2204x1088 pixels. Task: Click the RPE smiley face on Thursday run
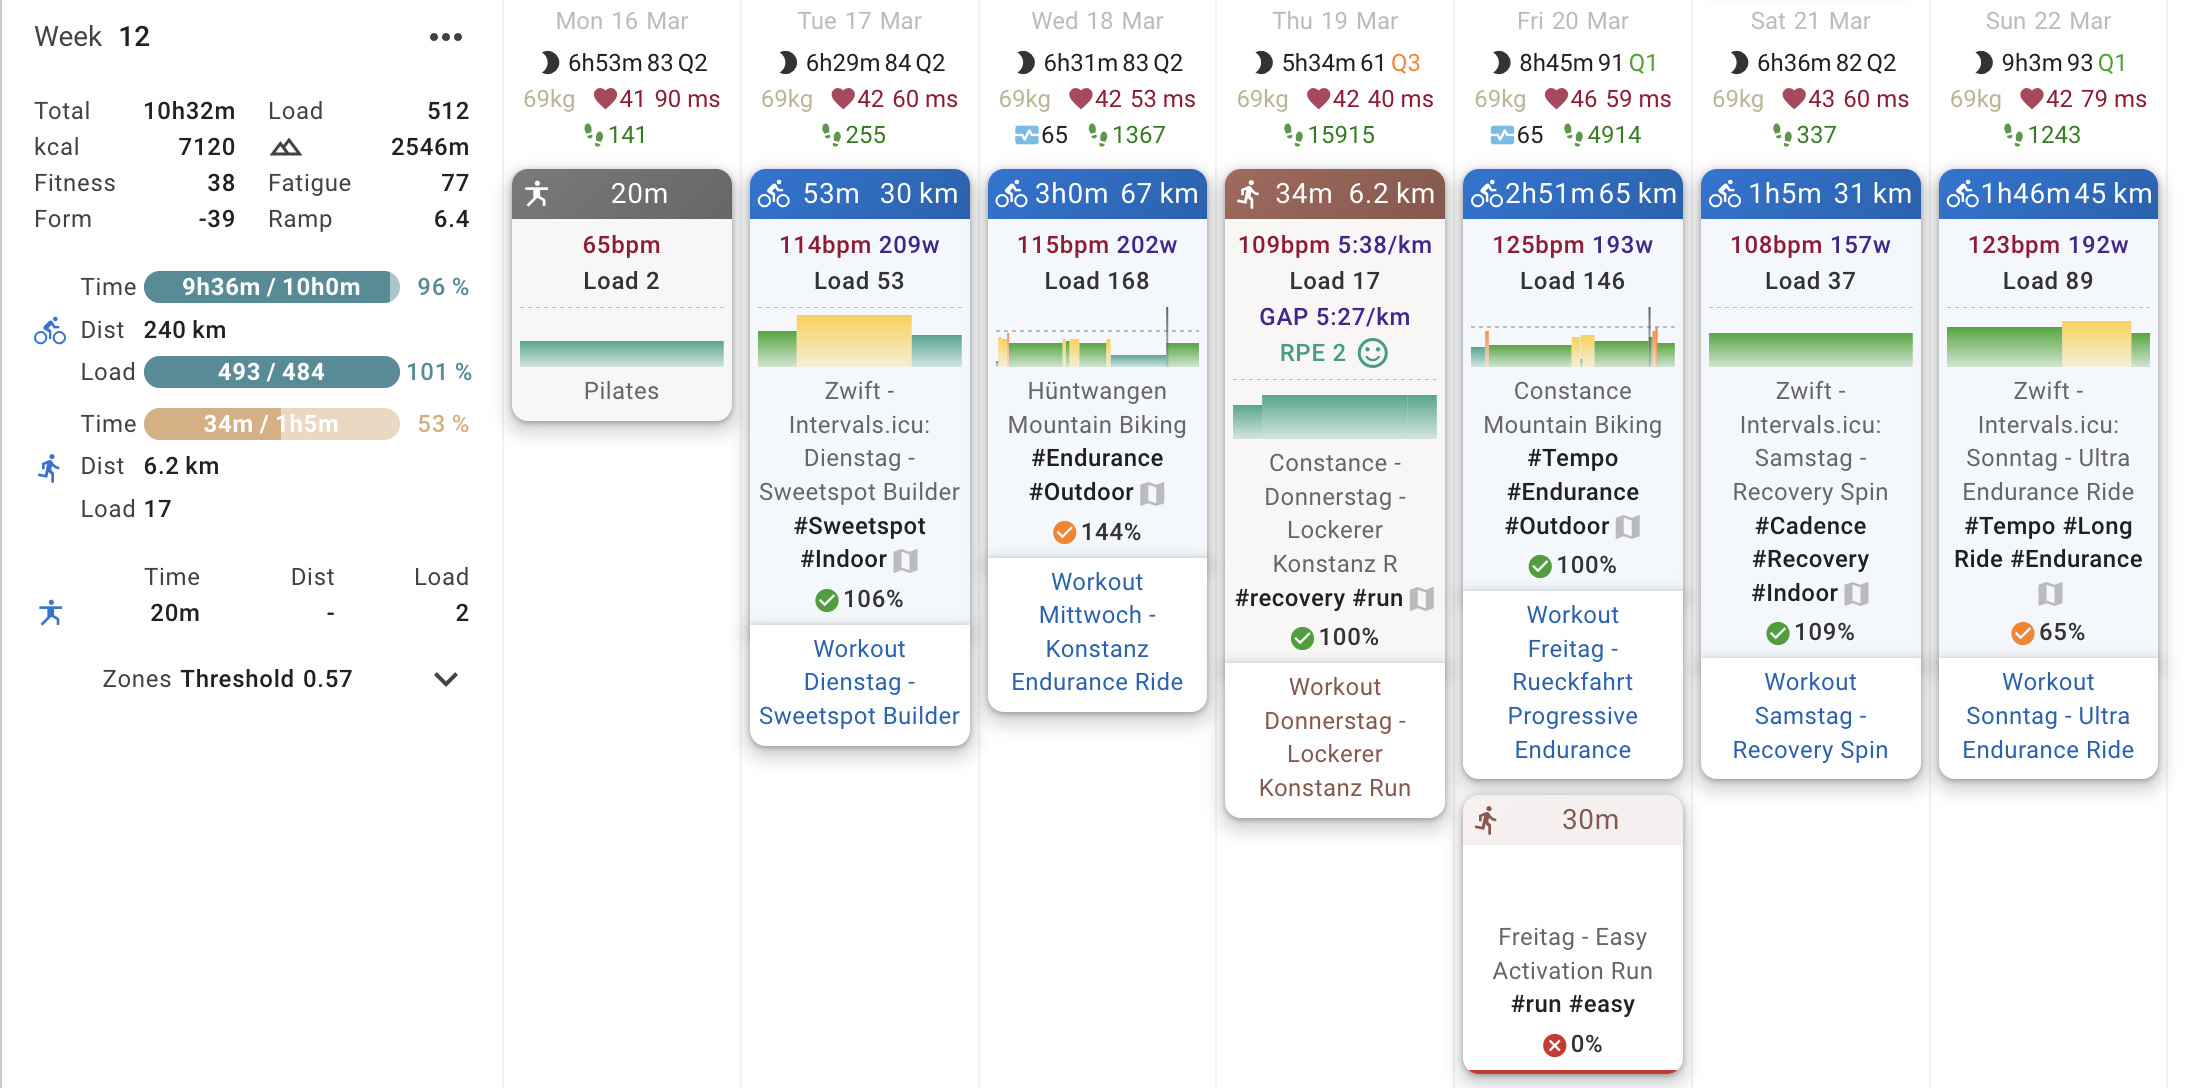click(x=1373, y=353)
